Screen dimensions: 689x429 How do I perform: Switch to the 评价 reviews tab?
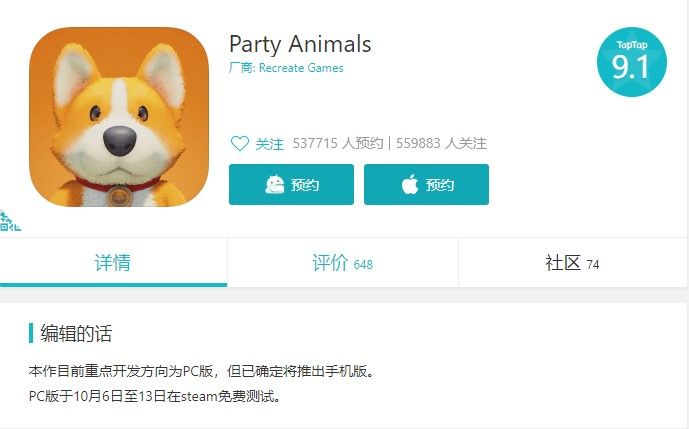(330, 264)
